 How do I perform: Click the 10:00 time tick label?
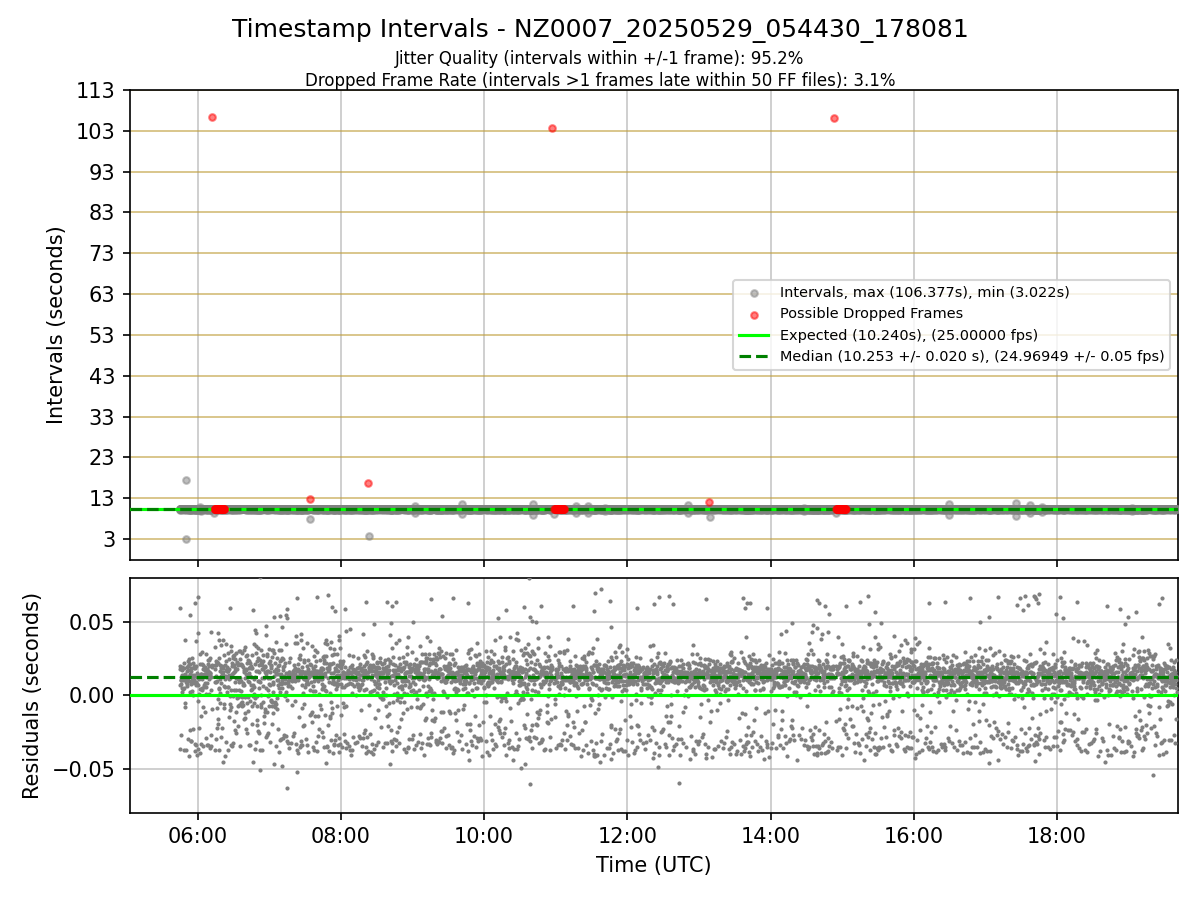click(484, 835)
